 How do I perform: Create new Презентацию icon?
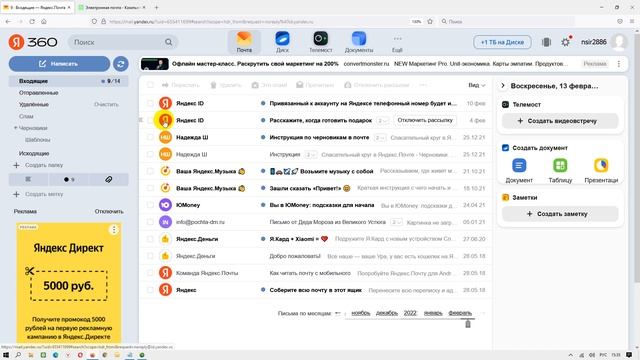pyautogui.click(x=601, y=165)
